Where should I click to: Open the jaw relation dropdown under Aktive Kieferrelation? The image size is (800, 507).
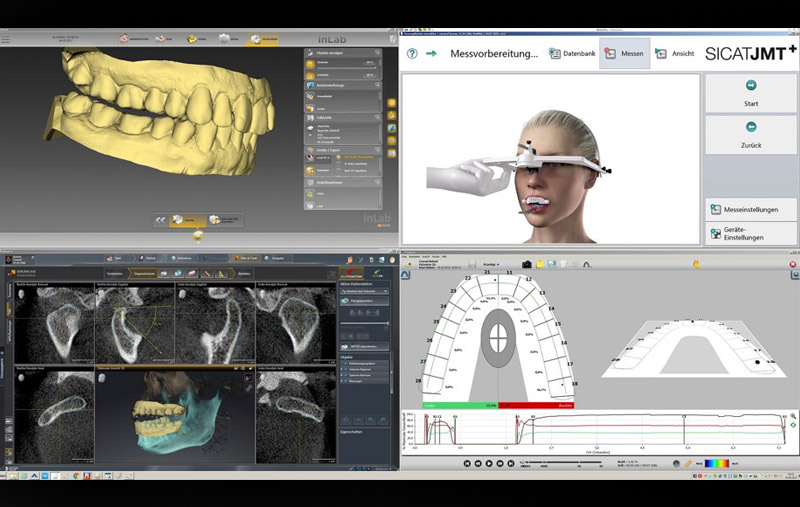click(364, 291)
